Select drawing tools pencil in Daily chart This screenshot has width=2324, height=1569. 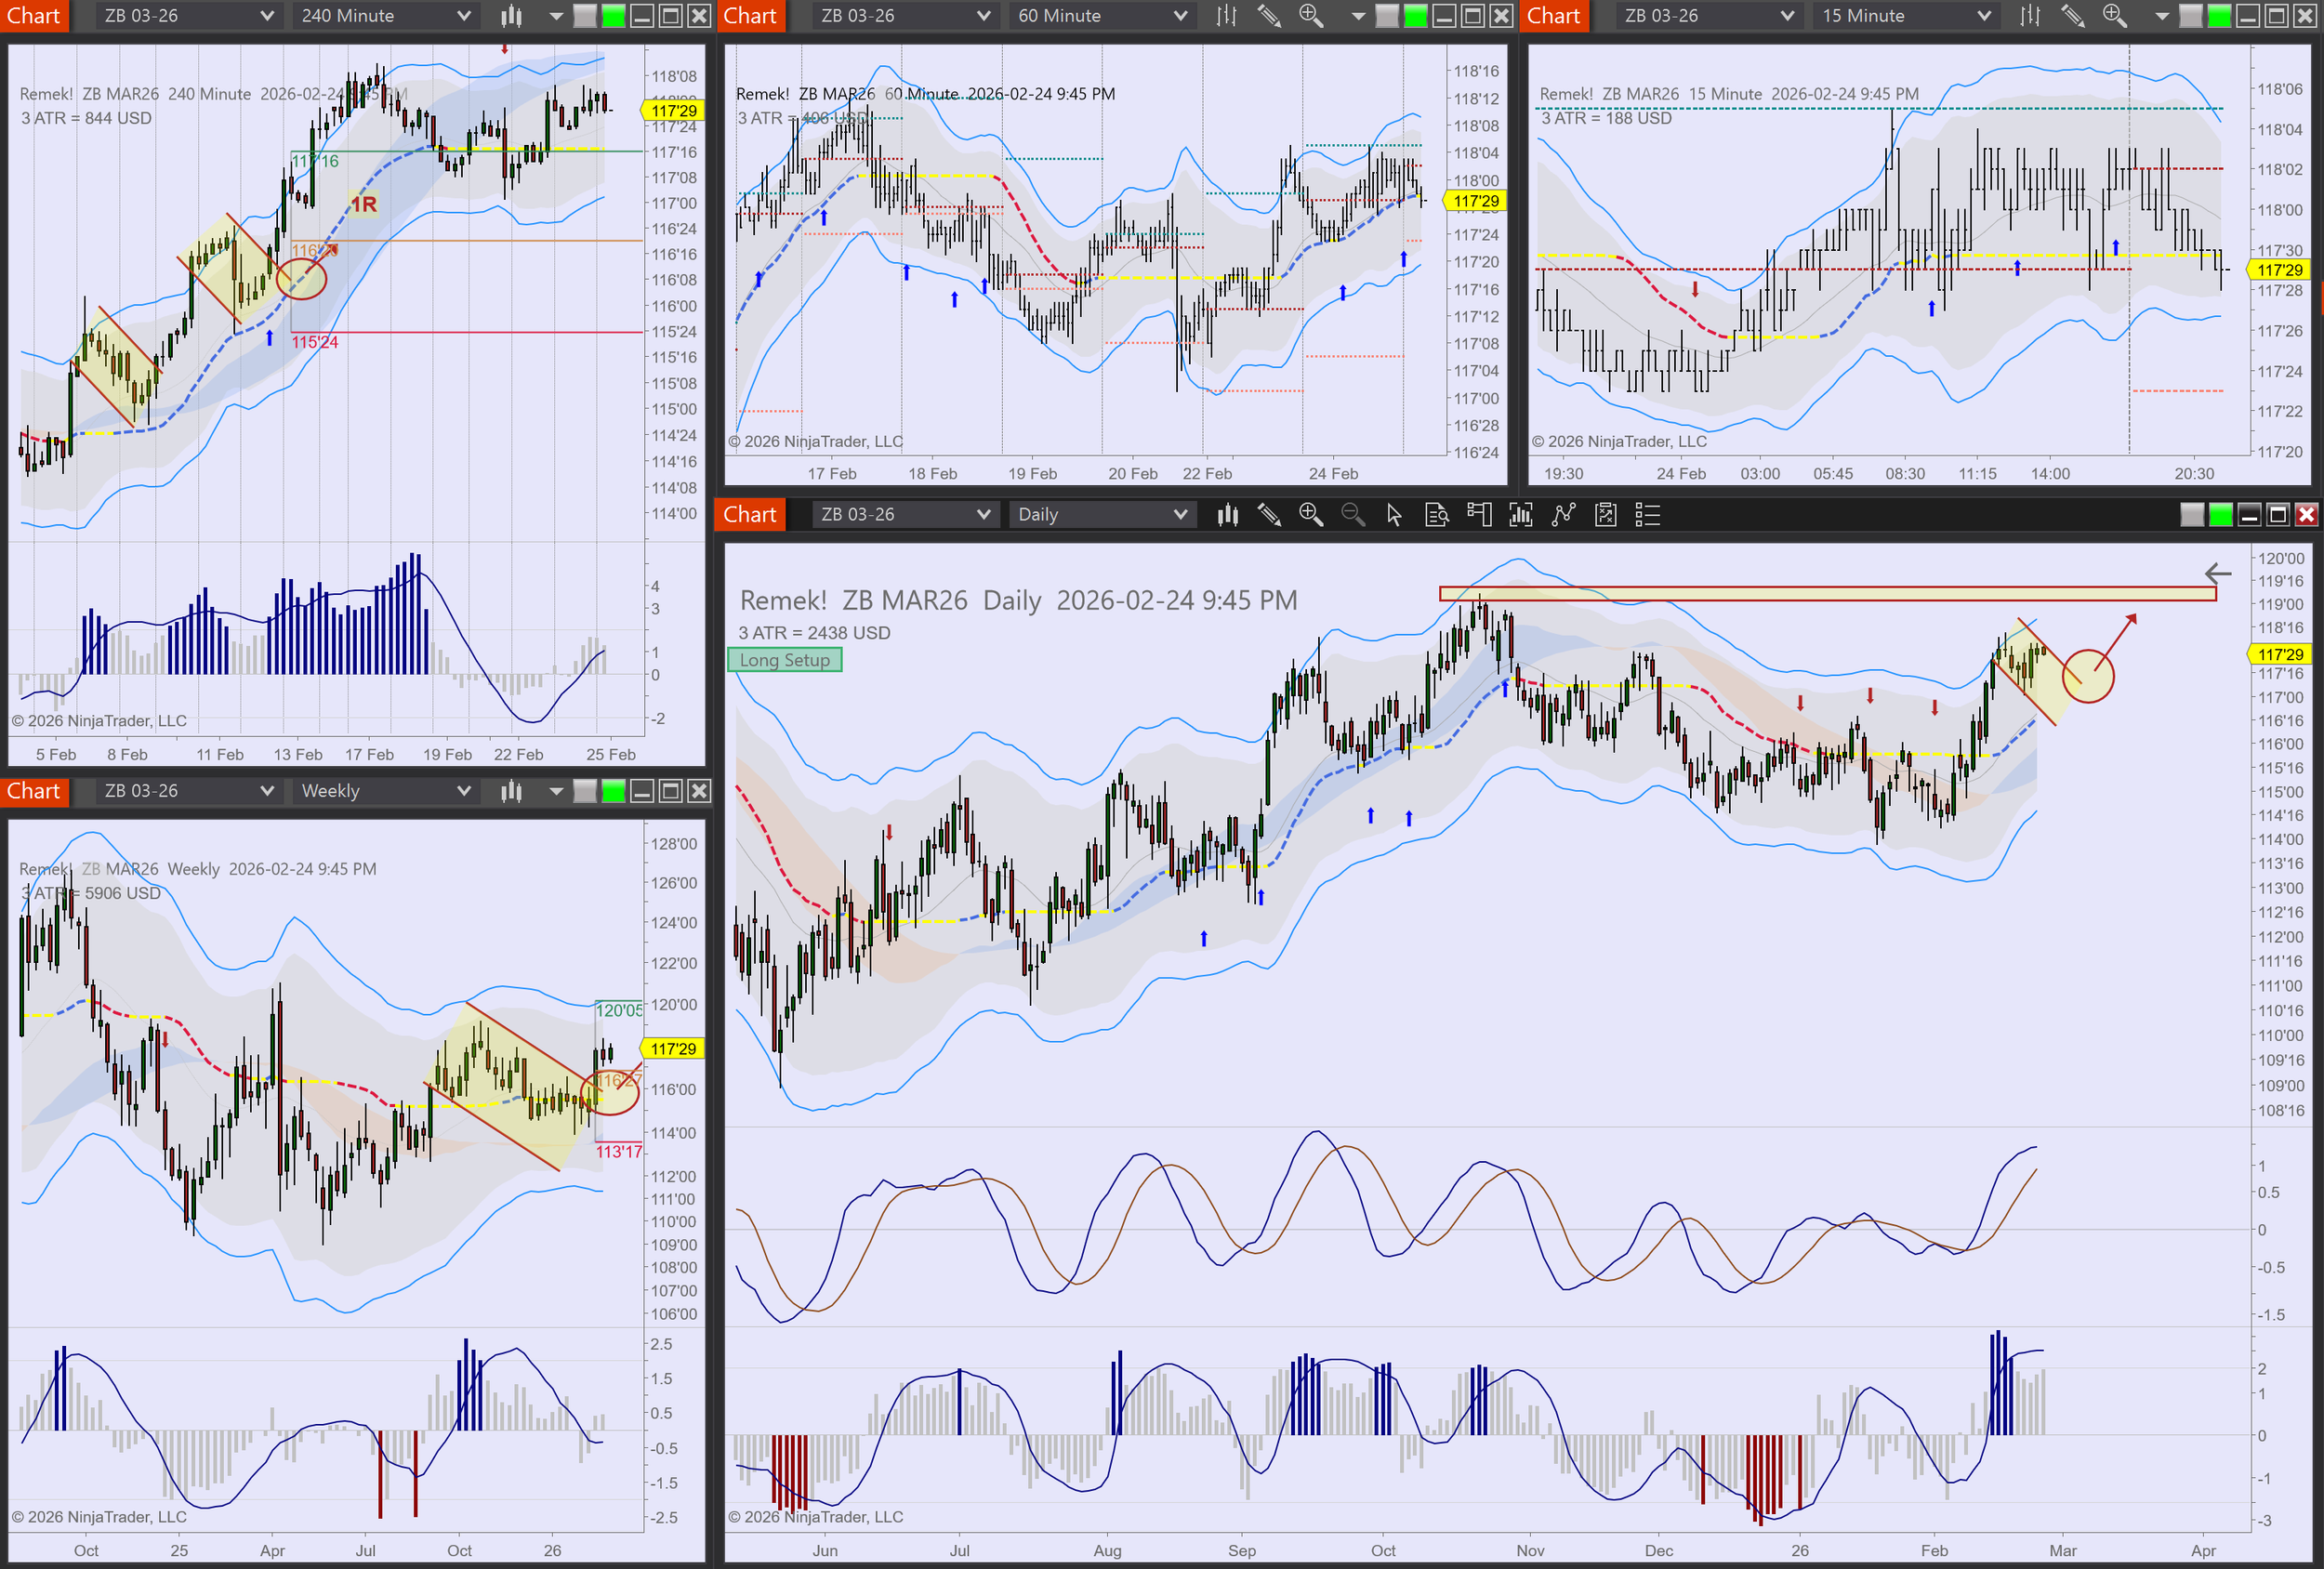click(x=1269, y=515)
